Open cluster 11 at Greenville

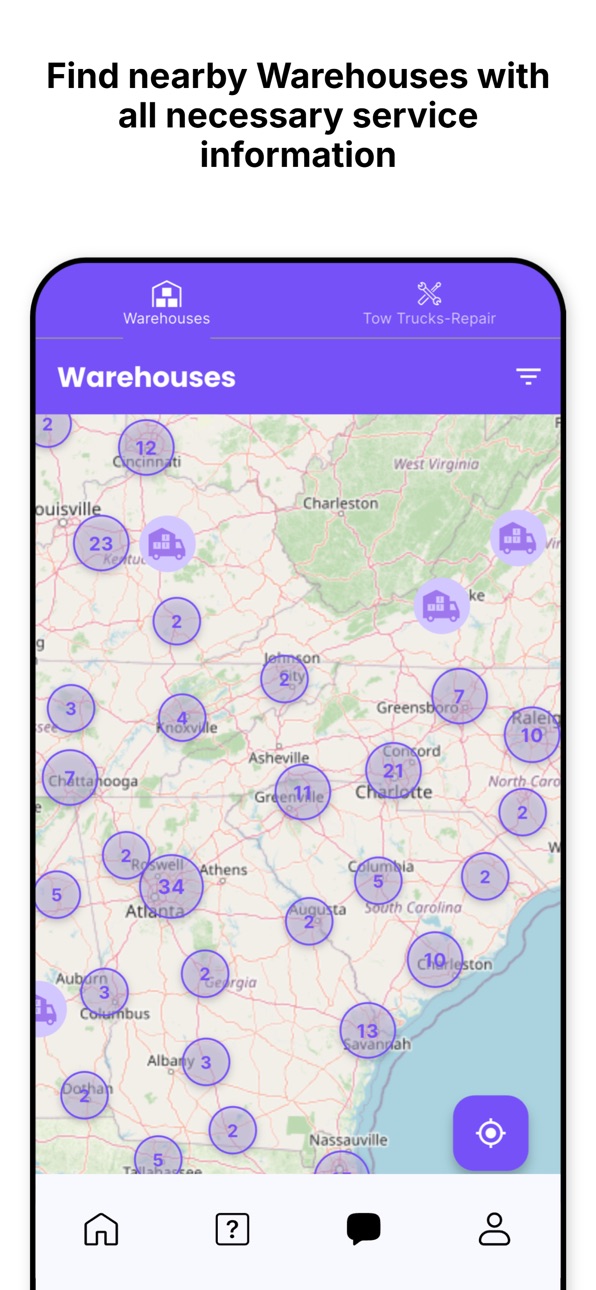click(302, 792)
